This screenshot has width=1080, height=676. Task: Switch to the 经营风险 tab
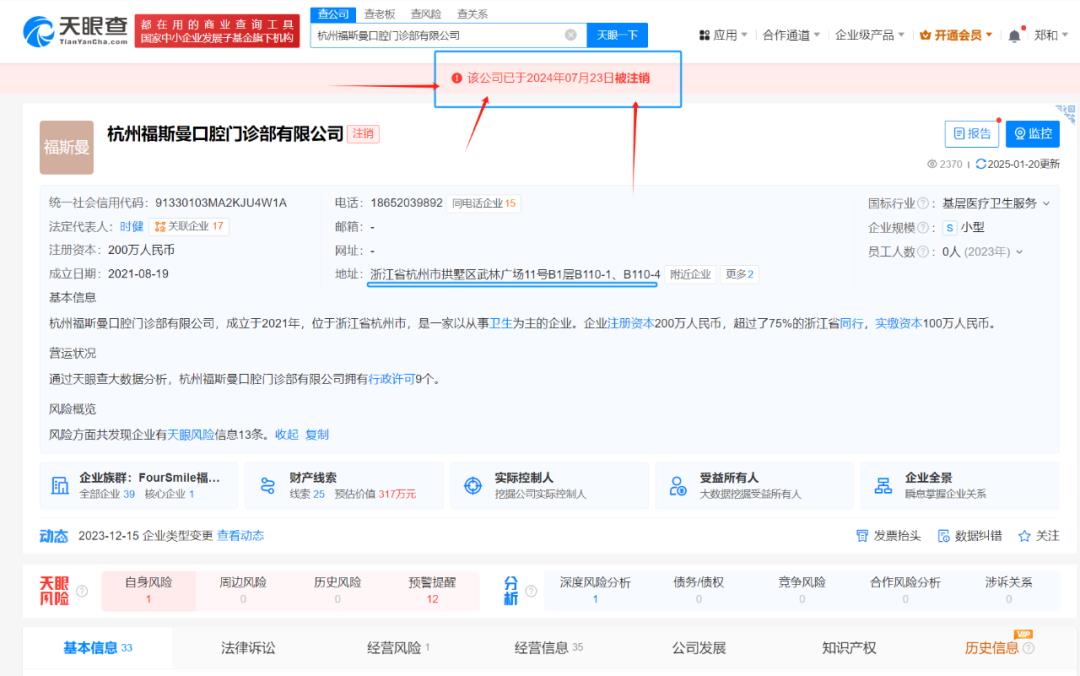click(398, 648)
